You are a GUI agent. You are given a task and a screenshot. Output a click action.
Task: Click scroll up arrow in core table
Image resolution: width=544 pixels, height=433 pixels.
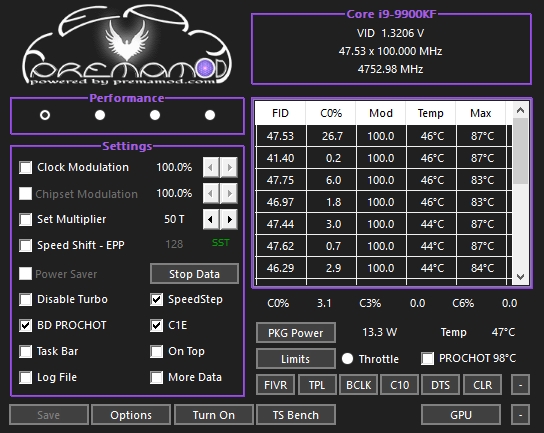point(520,111)
